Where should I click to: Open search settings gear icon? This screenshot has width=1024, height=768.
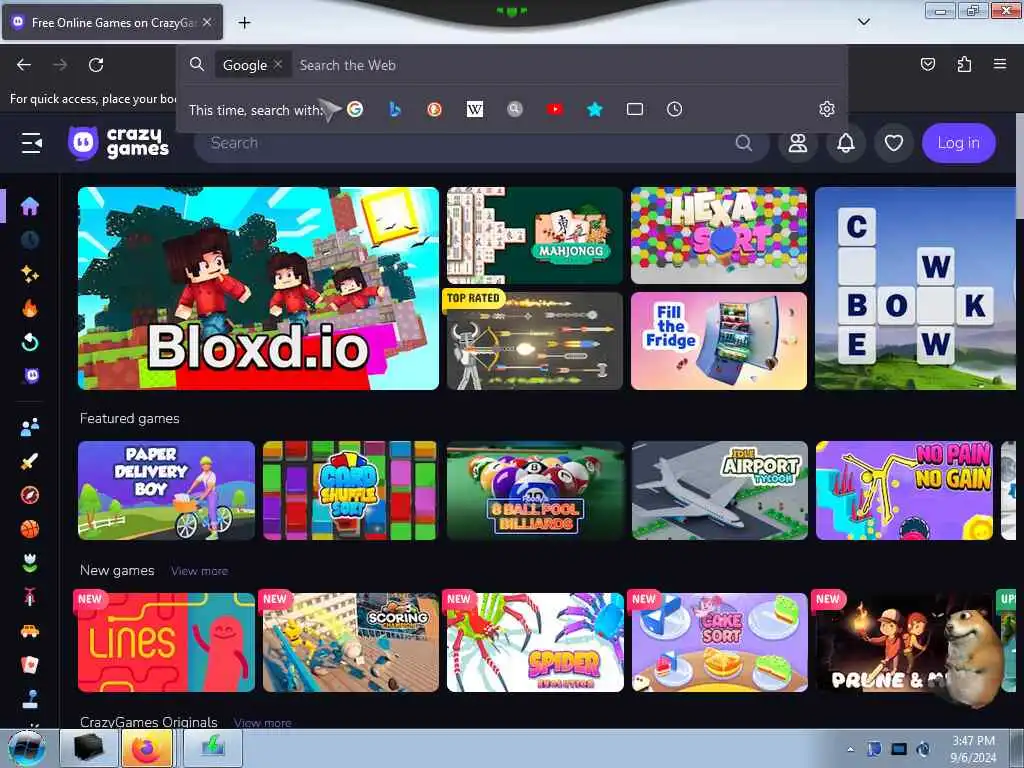tap(827, 109)
